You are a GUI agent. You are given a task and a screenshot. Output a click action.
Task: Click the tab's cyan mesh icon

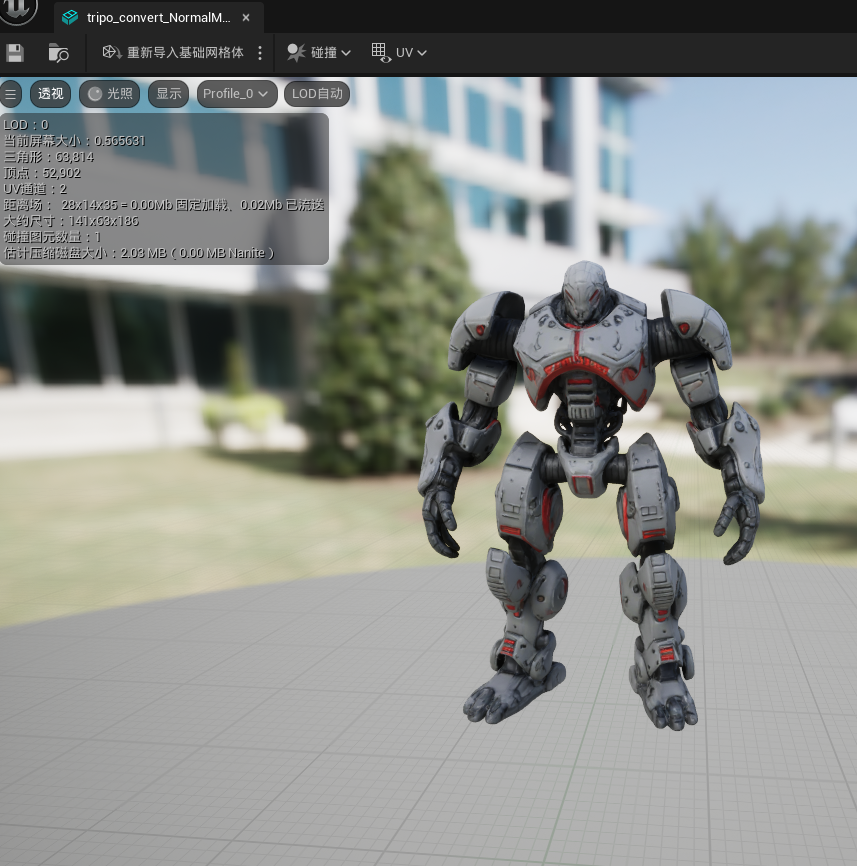coord(70,18)
